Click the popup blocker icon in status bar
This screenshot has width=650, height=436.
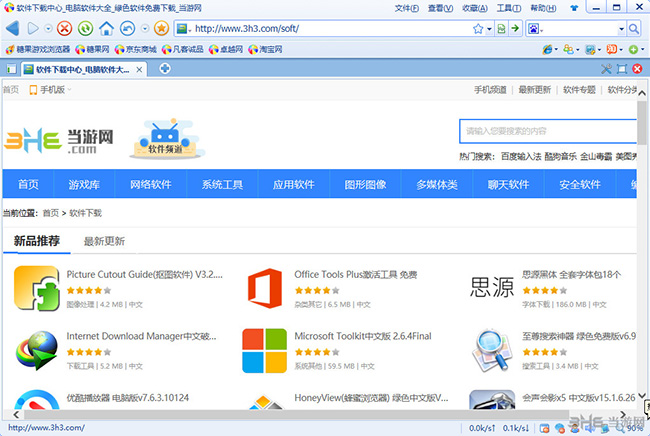(544, 428)
